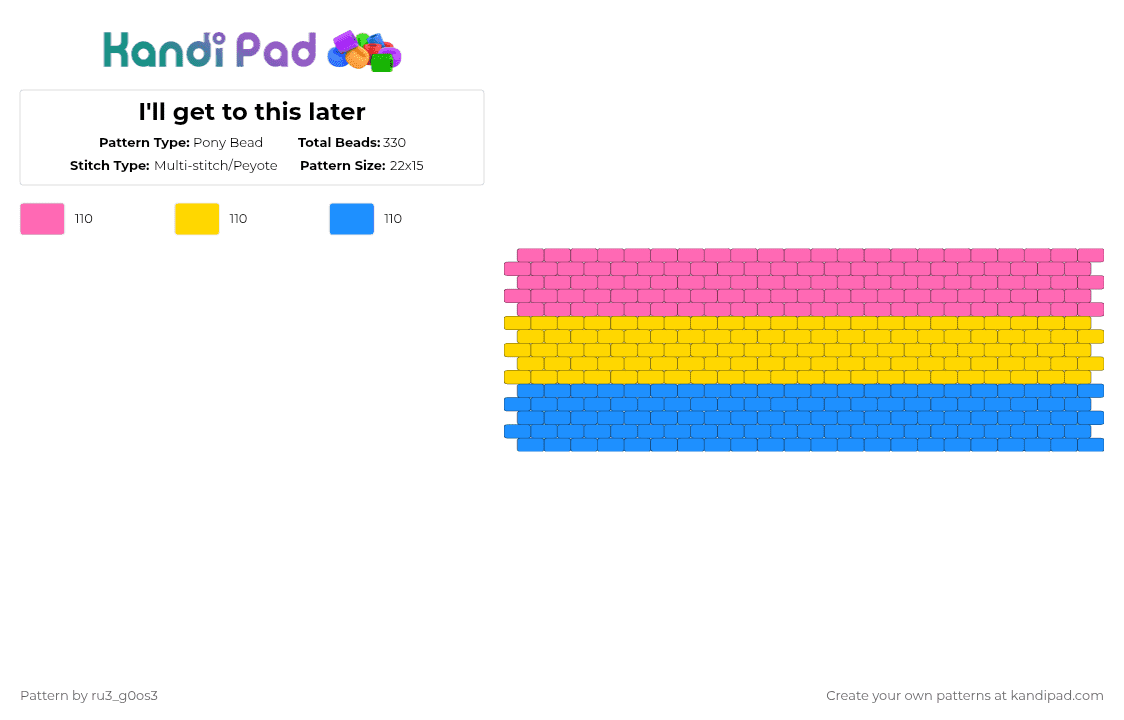This screenshot has width=1124, height=720.
Task: Click the Kandi Pad logo text
Action: (209, 50)
